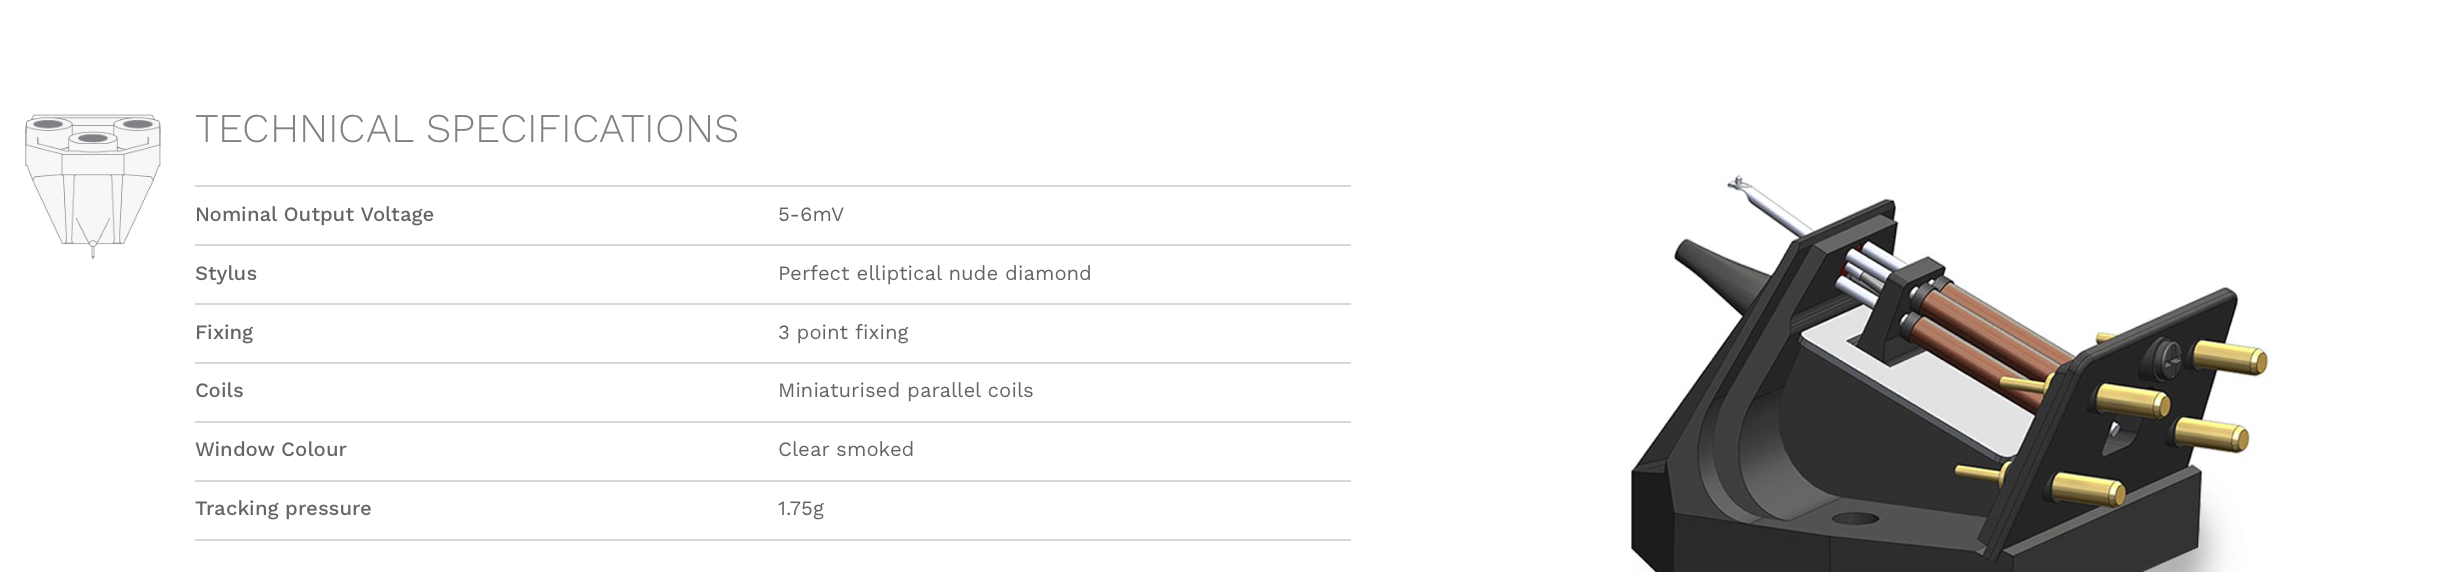Click the Clear smoked value
The image size is (2458, 572).
pyautogui.click(x=846, y=449)
